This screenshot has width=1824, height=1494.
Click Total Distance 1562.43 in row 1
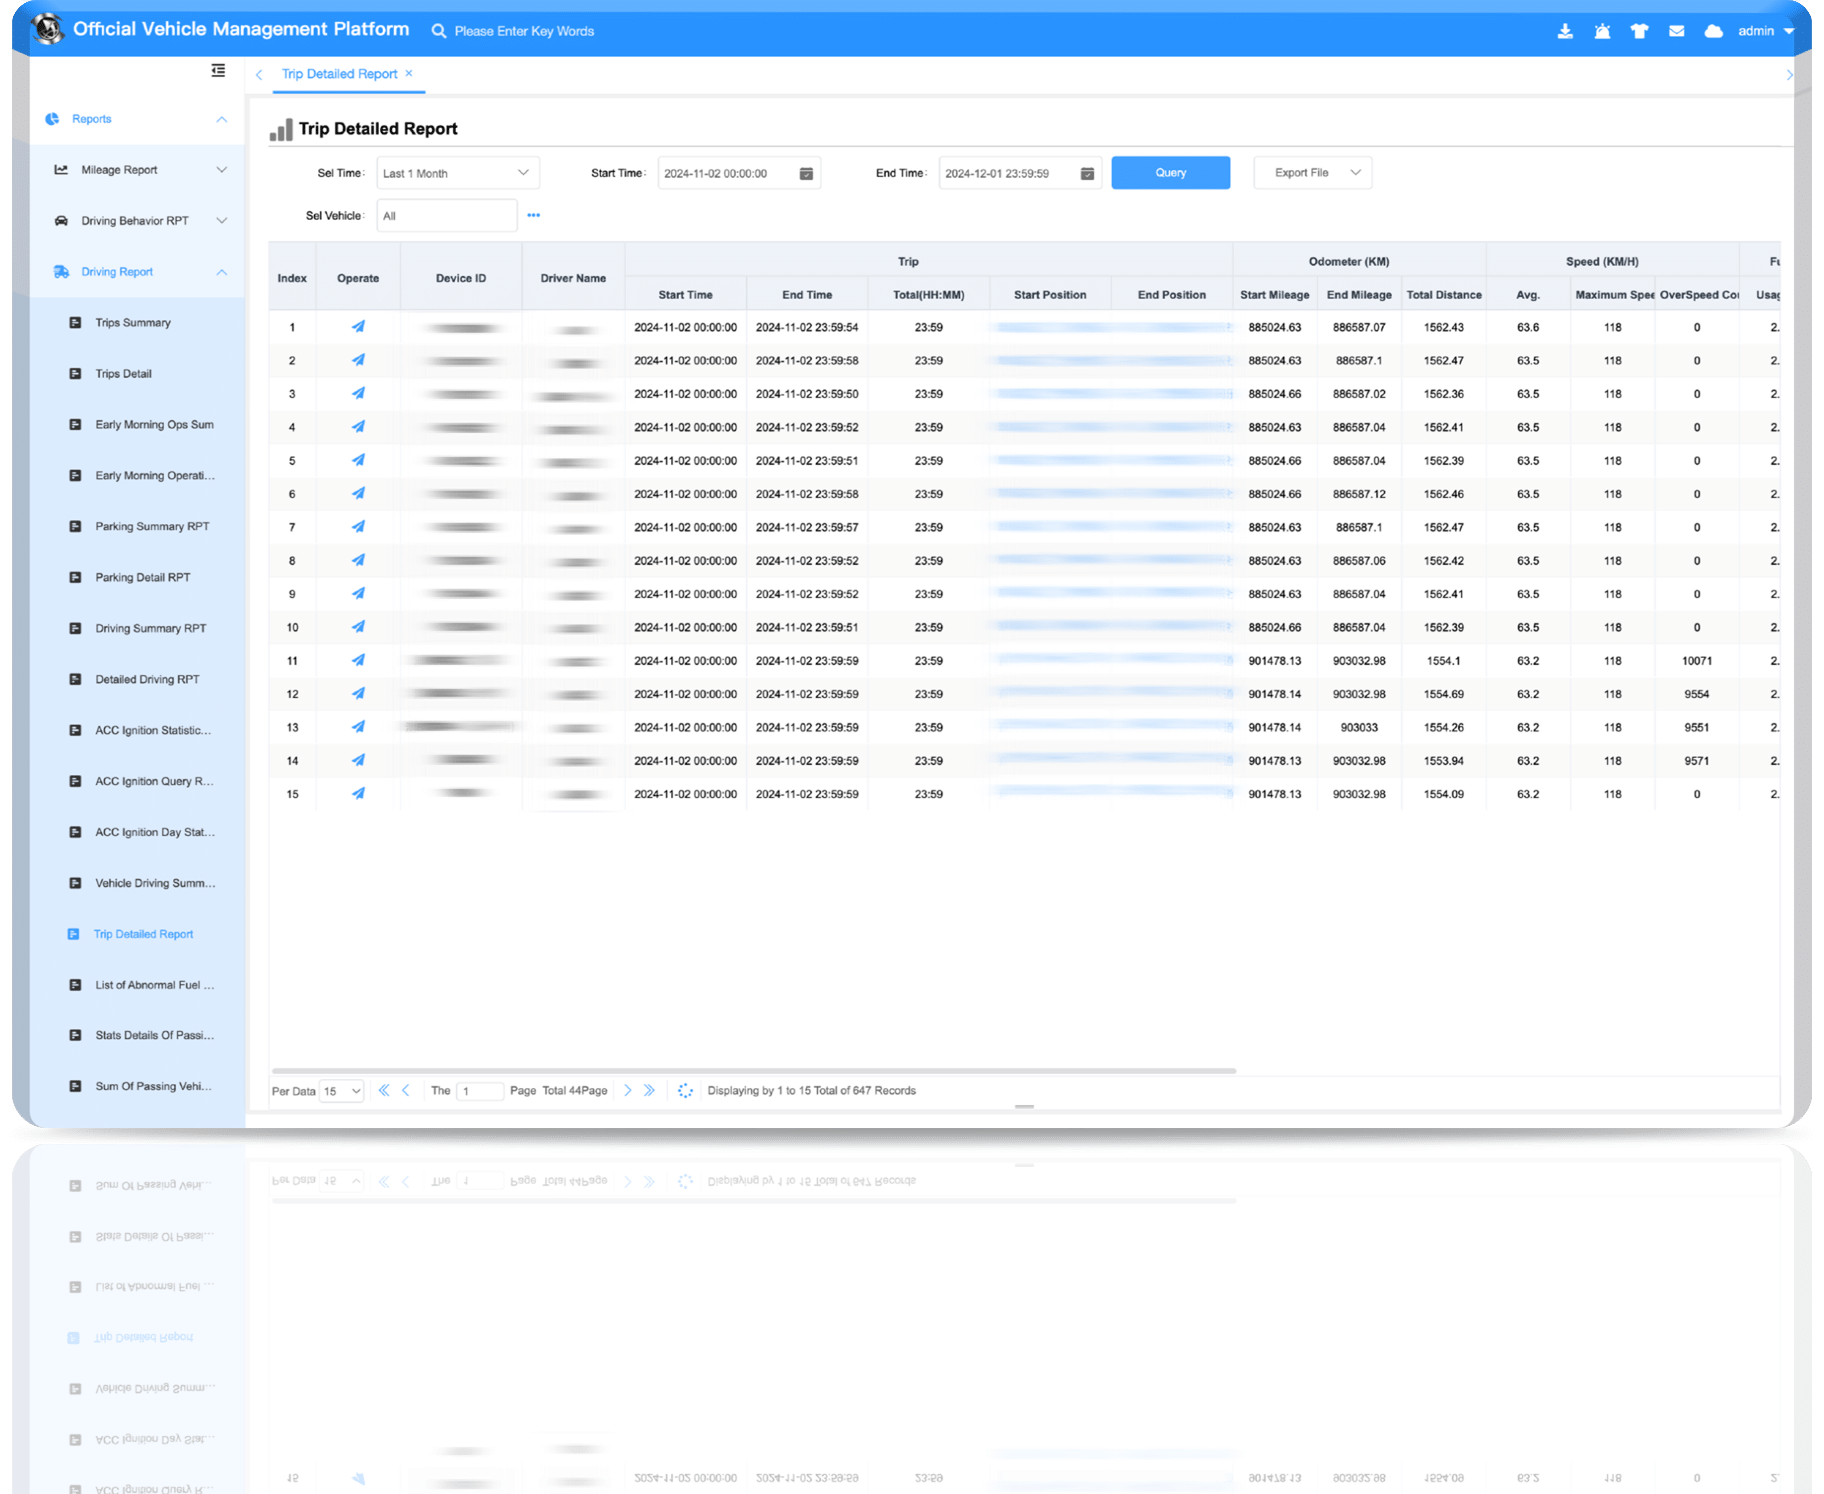(x=1444, y=327)
